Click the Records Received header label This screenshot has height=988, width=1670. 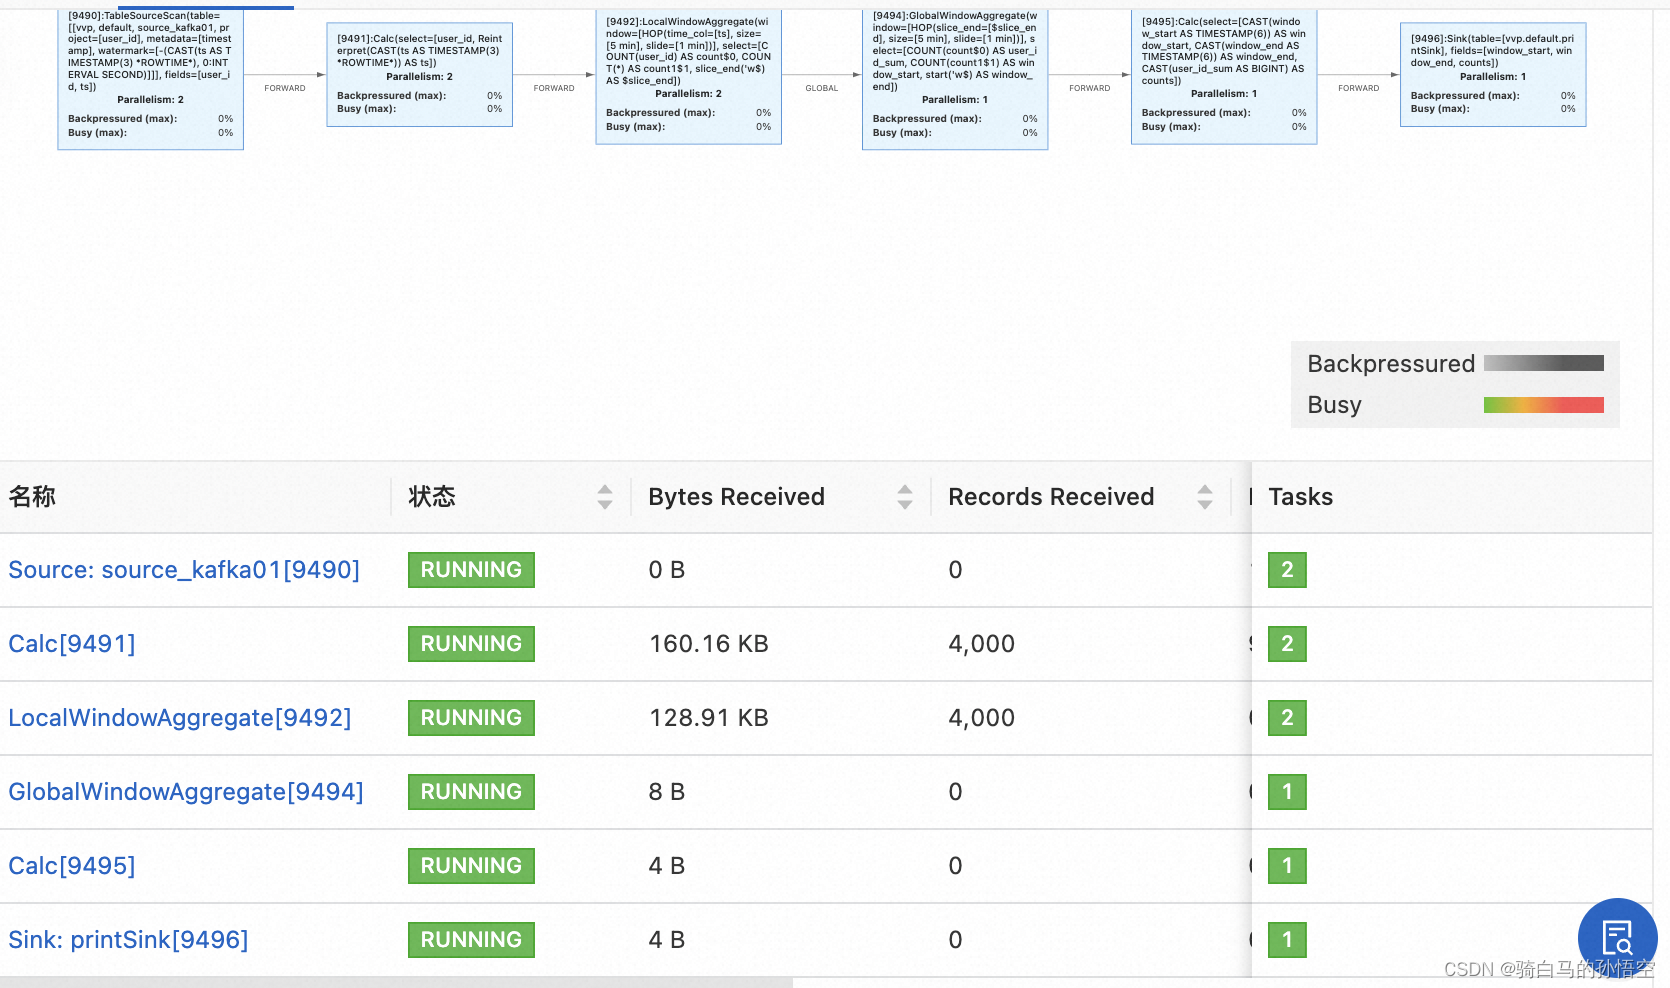coord(1051,497)
